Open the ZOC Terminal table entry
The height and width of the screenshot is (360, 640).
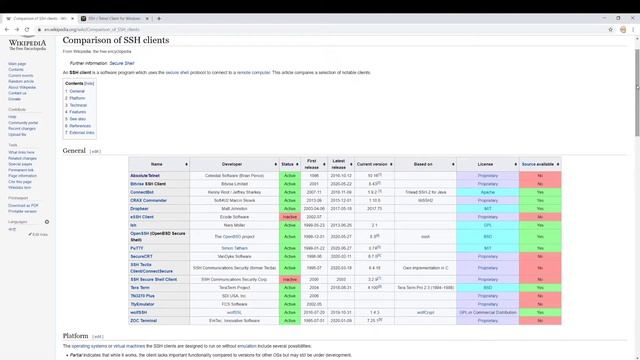pyautogui.click(x=143, y=320)
